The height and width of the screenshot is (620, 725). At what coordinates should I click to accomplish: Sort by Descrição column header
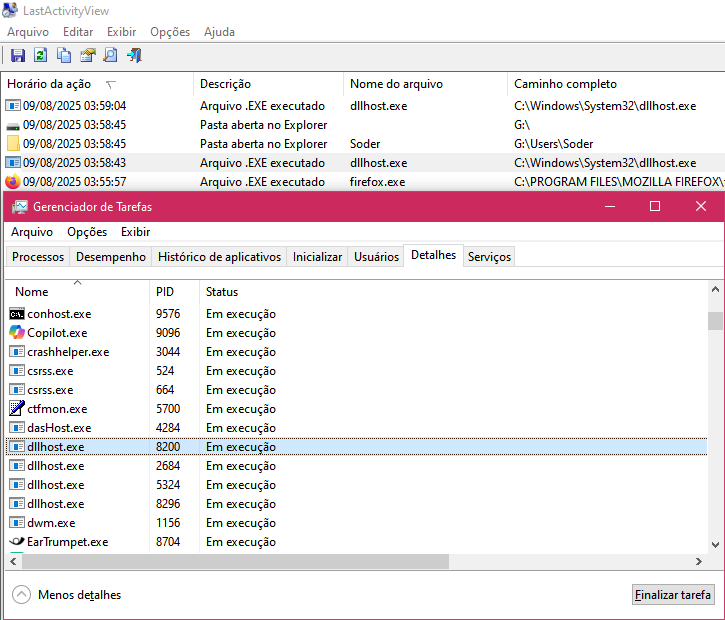pos(268,84)
